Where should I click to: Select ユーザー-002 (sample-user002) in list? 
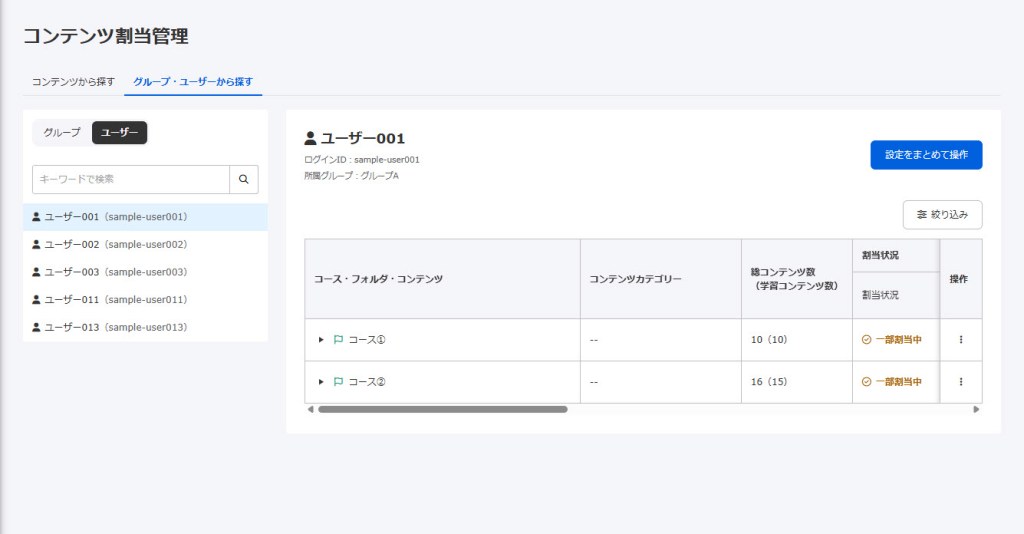[x=145, y=244]
